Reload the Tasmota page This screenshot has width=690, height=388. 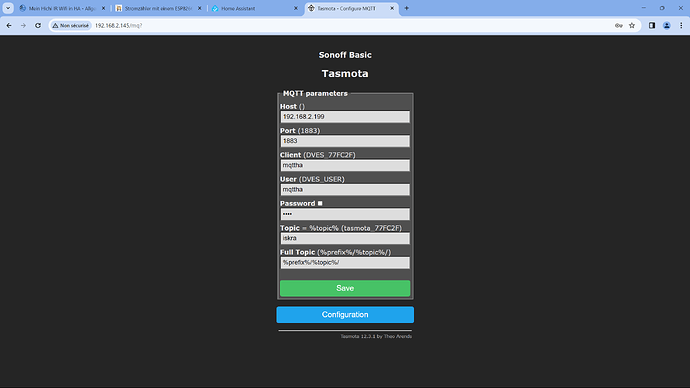[x=38, y=26]
